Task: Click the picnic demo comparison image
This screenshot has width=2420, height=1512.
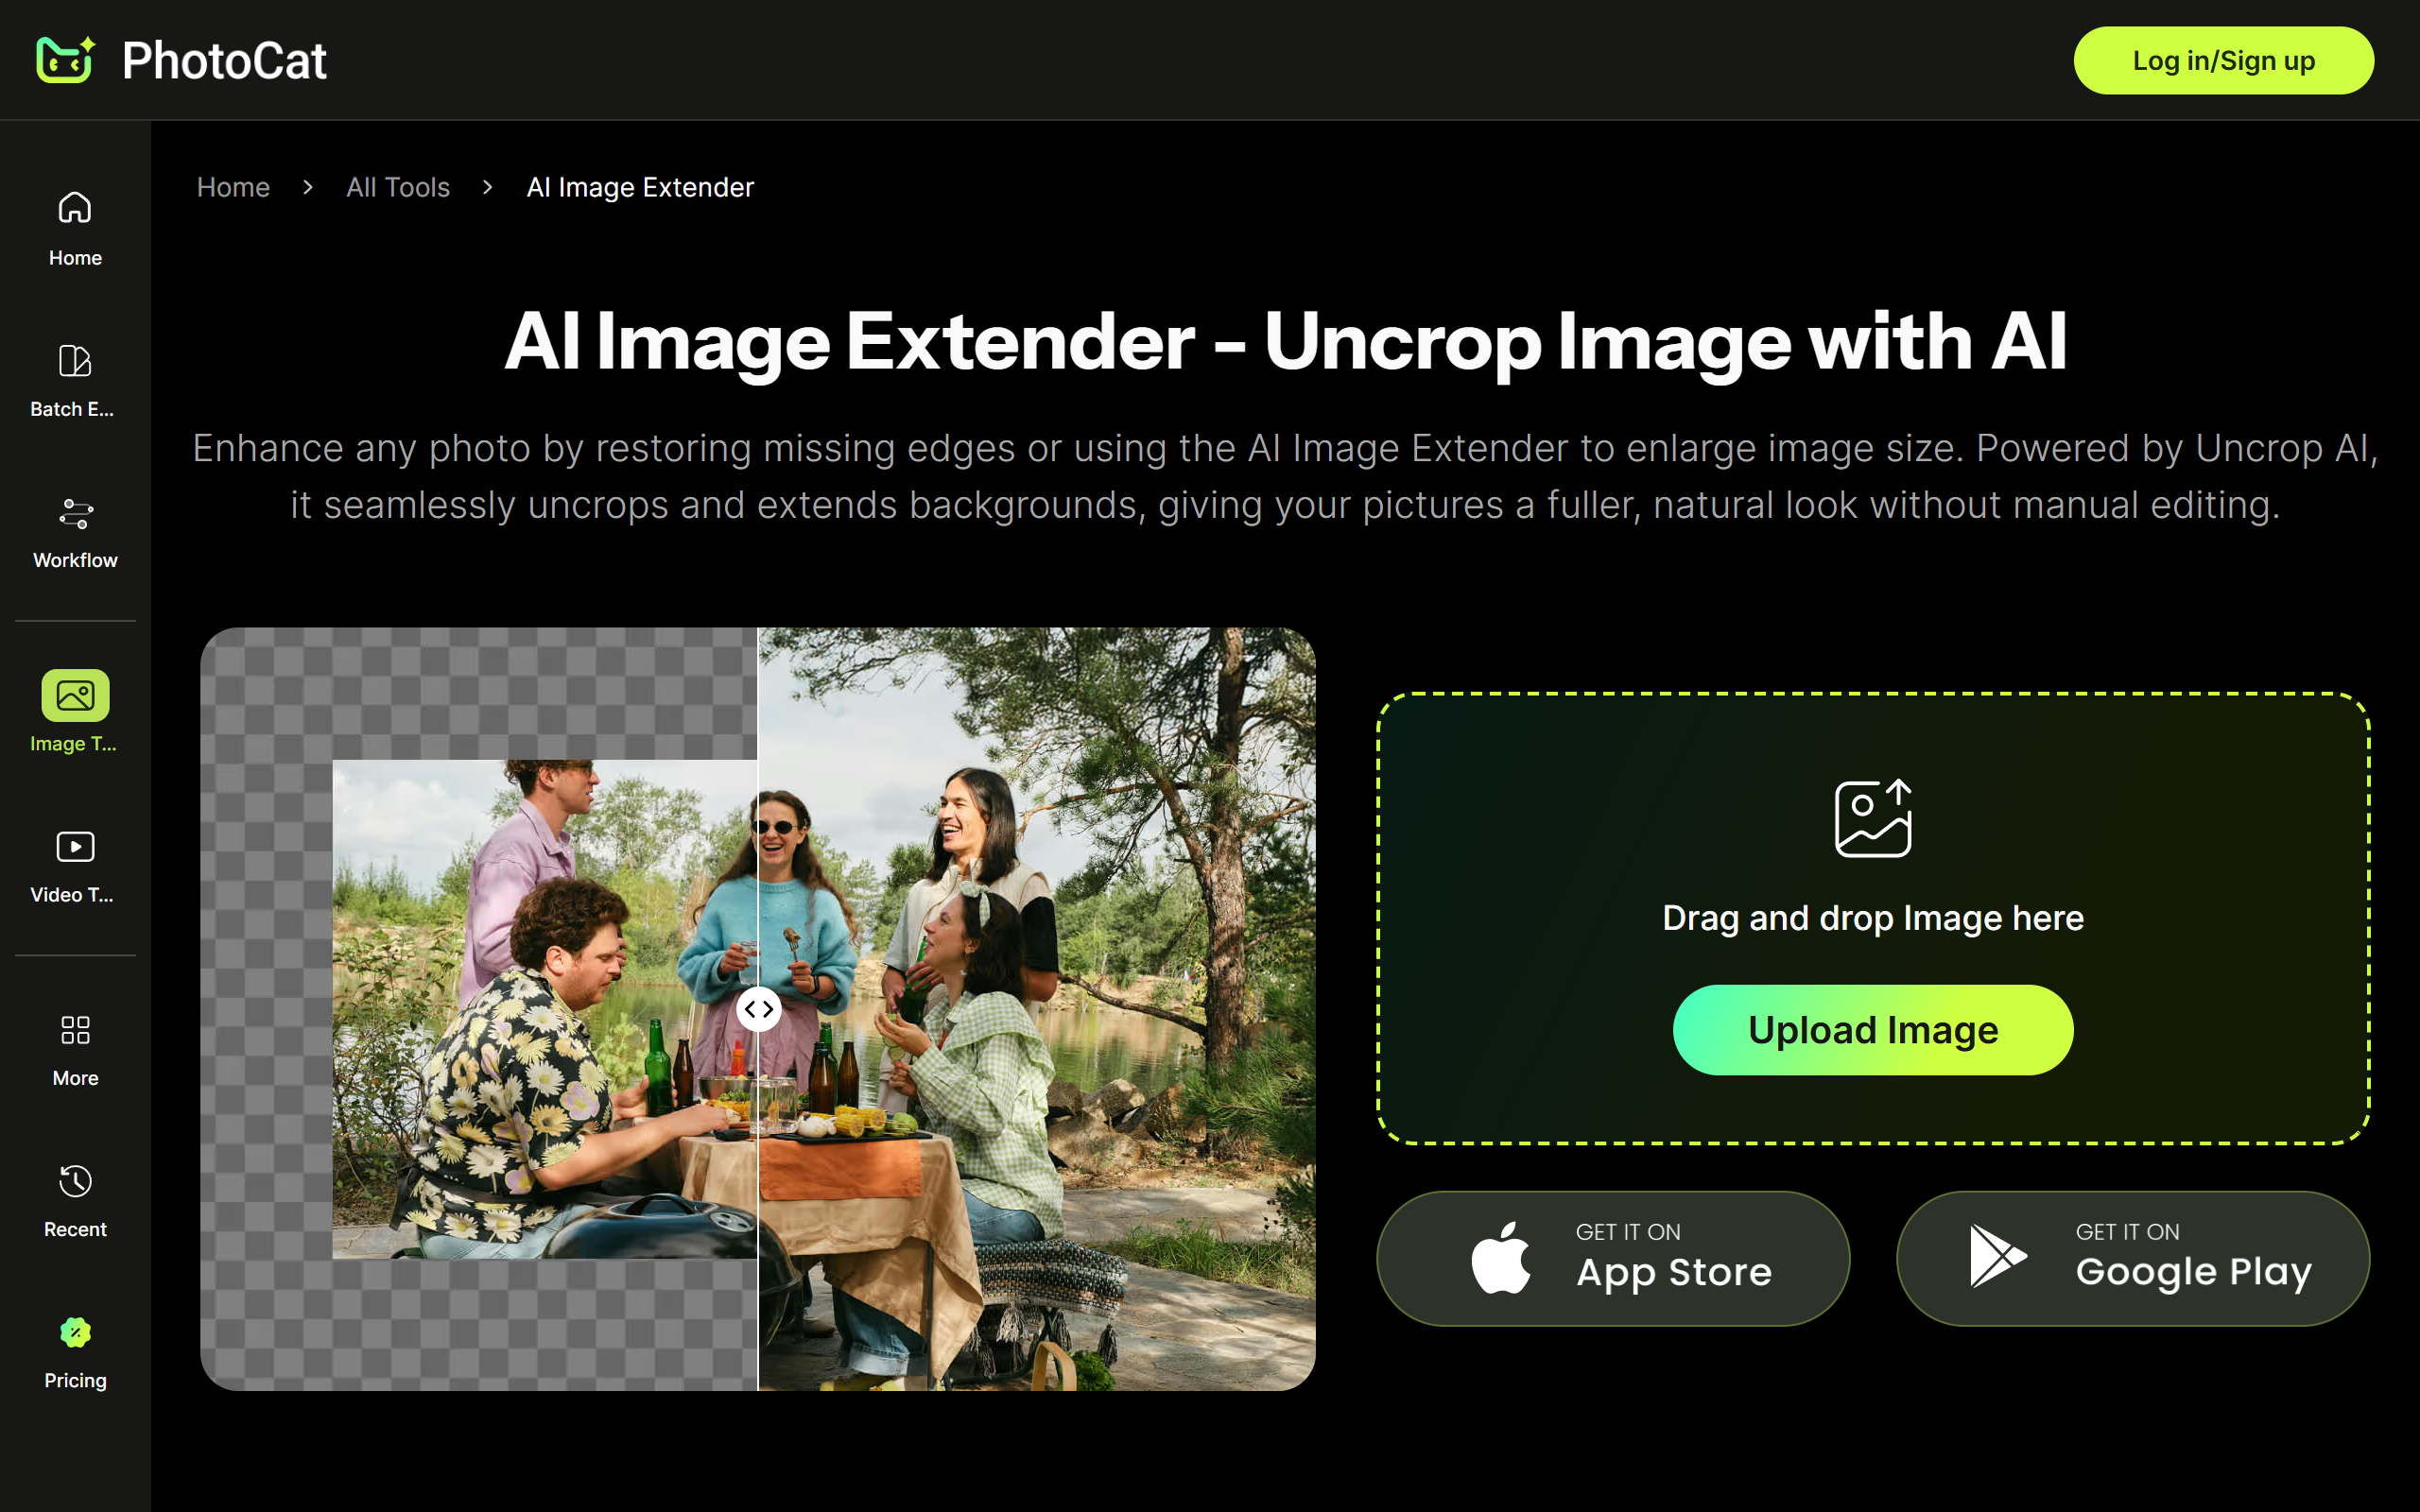Action: [758, 1009]
